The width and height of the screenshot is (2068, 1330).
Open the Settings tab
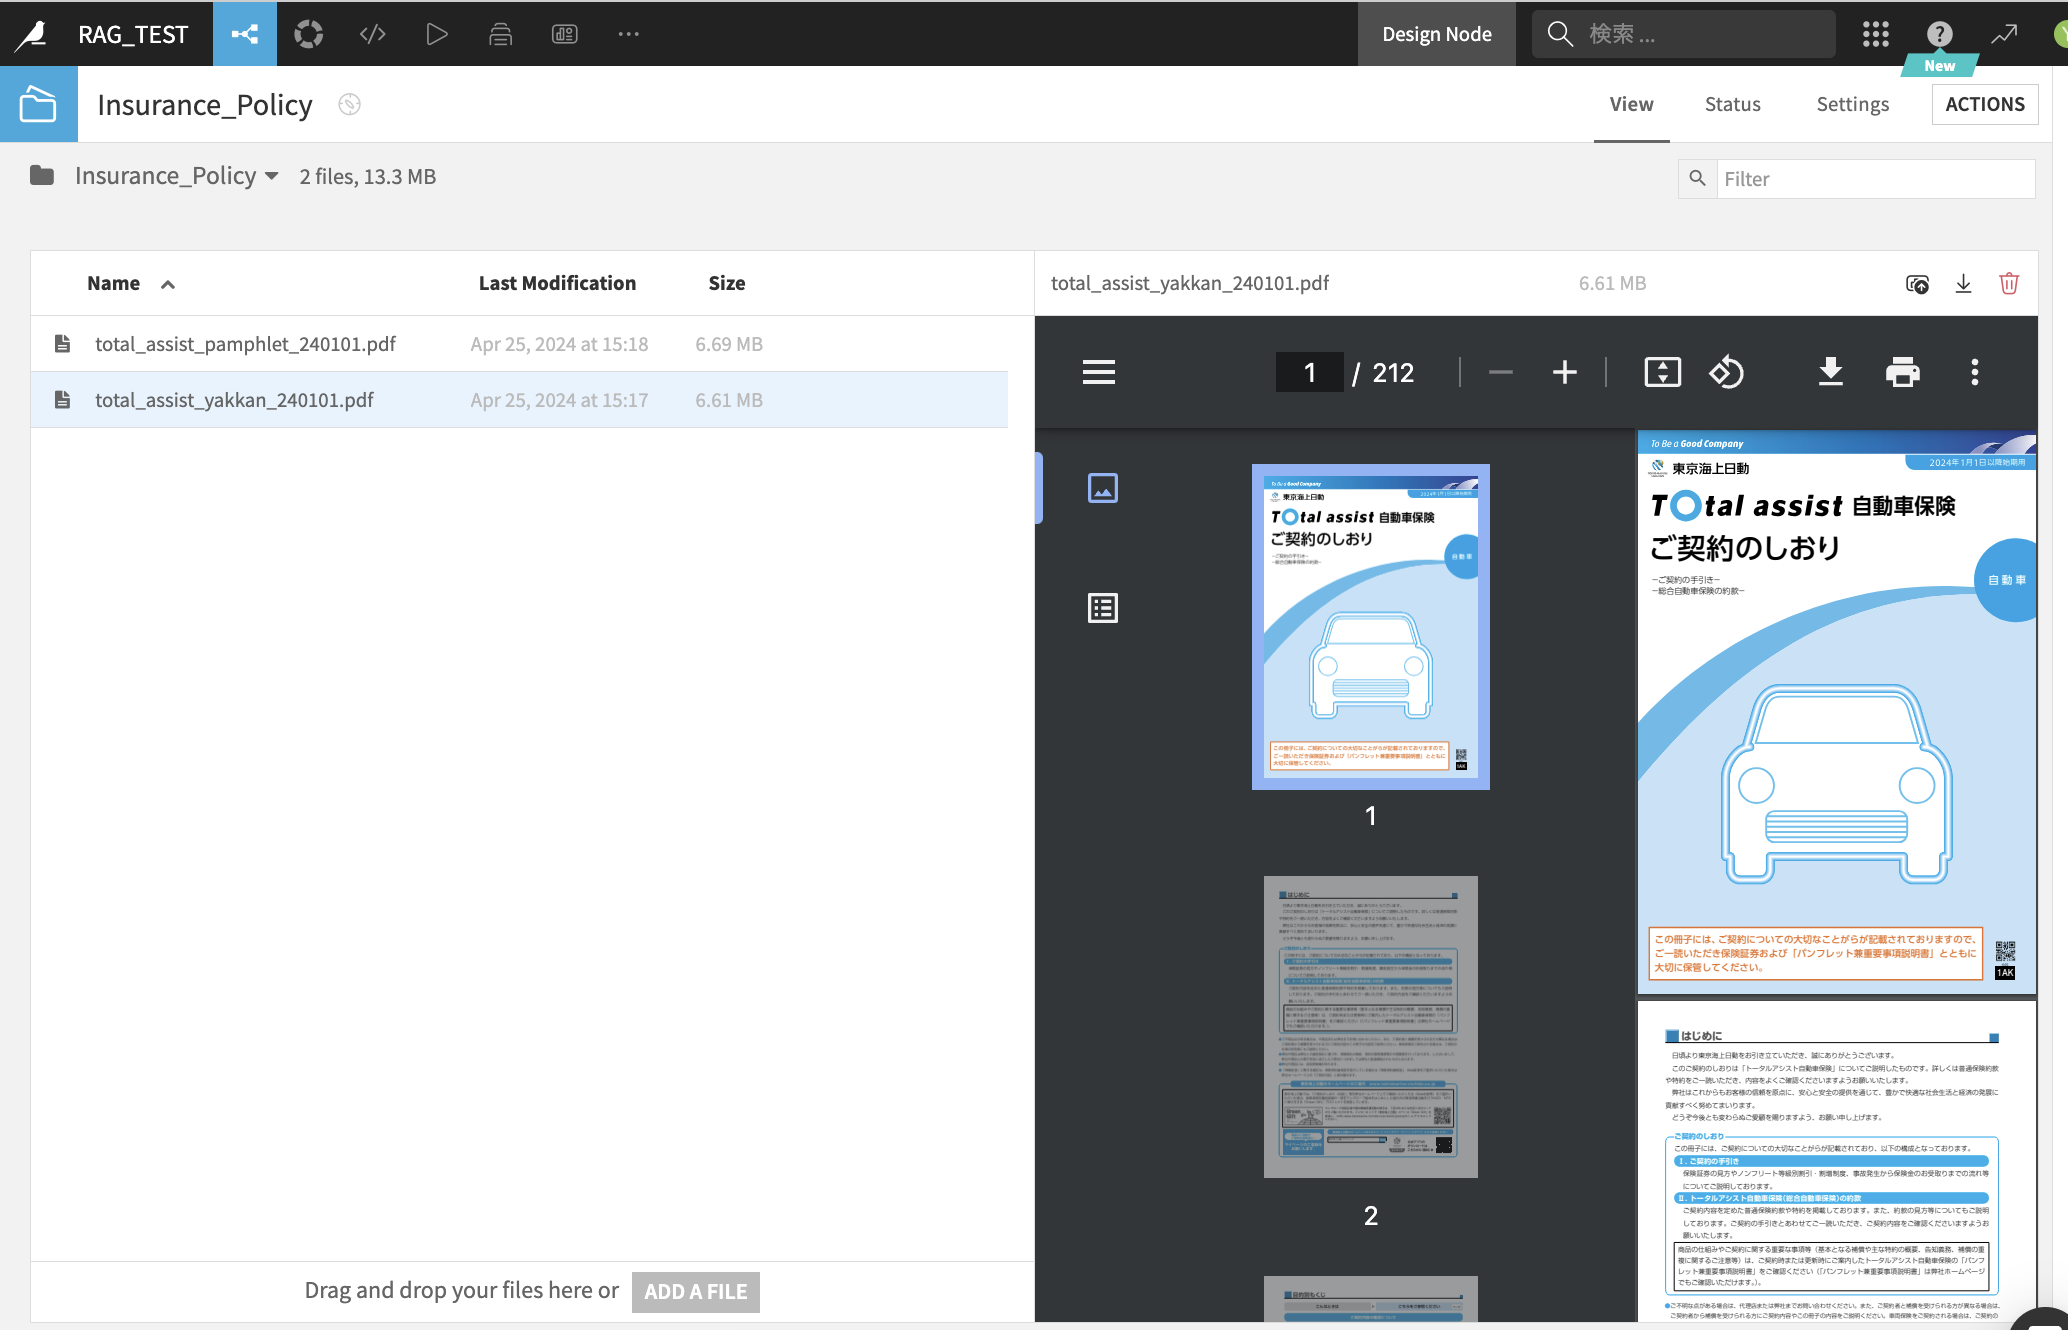click(x=1852, y=104)
